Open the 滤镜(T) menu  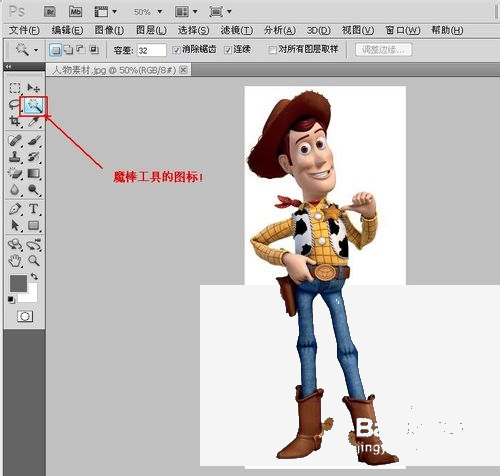tap(237, 30)
